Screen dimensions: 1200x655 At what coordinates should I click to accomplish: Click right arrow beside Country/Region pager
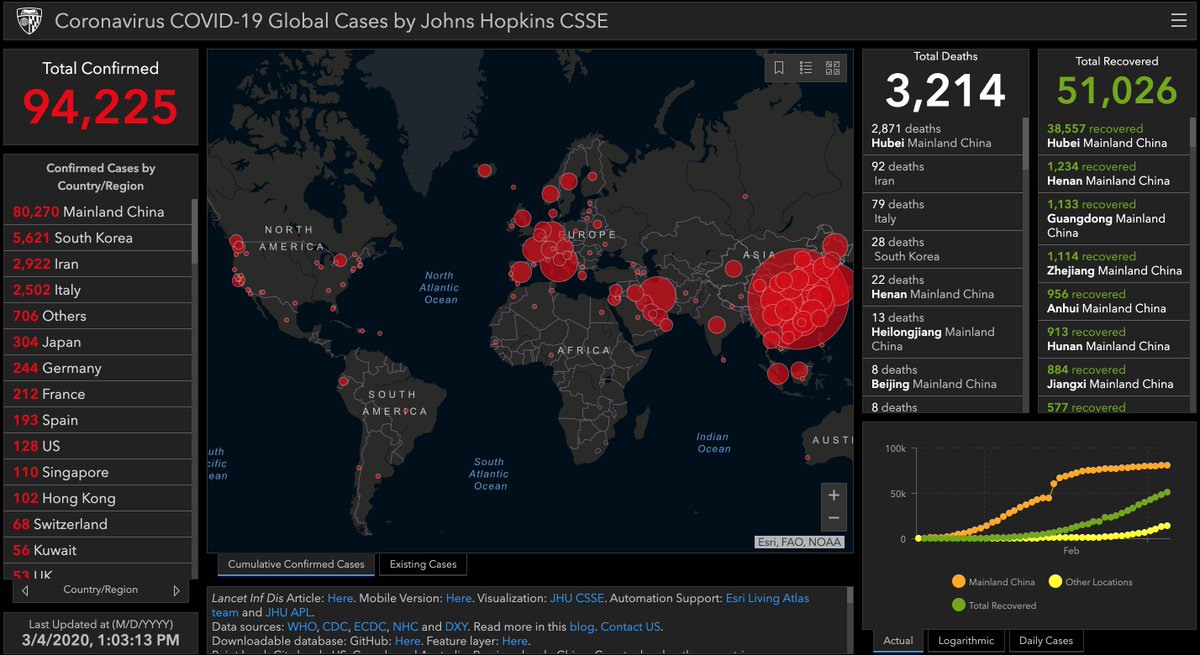(x=177, y=590)
